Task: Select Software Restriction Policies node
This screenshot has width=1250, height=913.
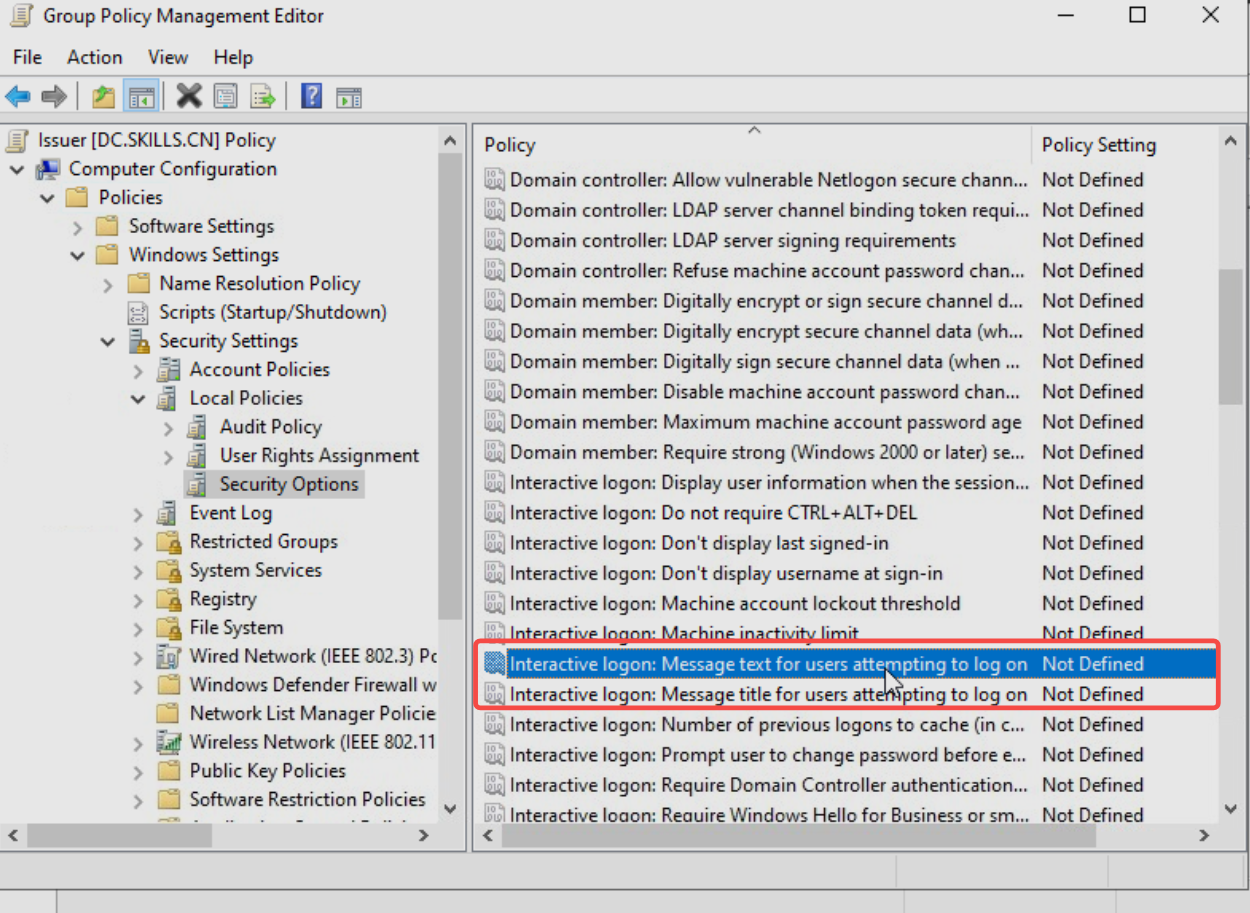Action: 307,799
